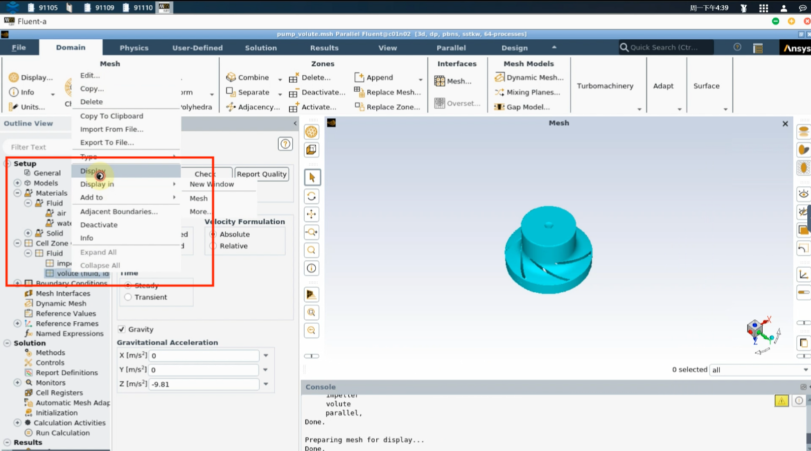
Task: Open Activate zones dialog
Action: (312, 107)
